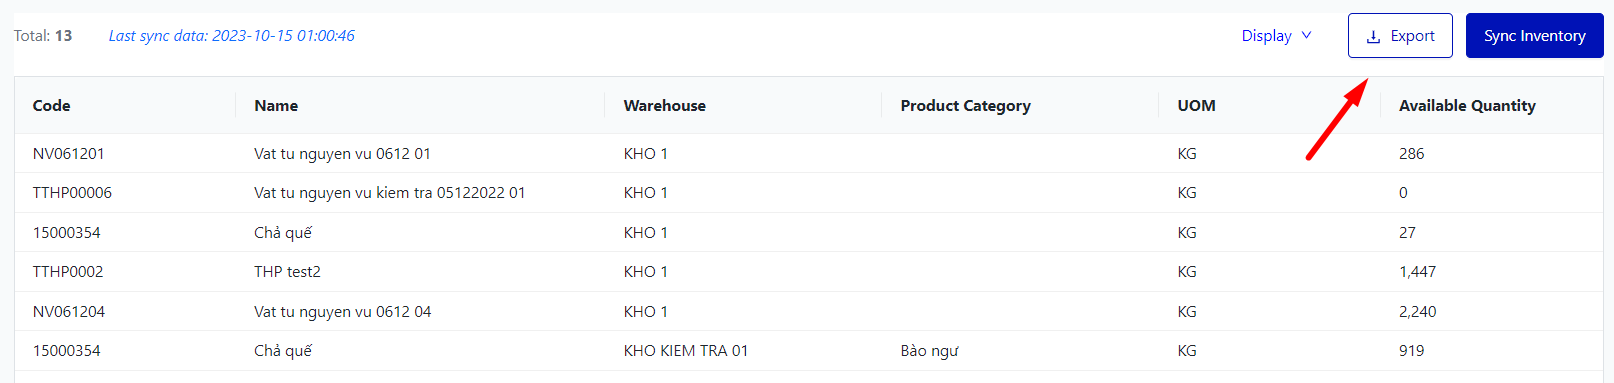Sort by the Name column header
Screen dimensions: 1614x383
276,105
